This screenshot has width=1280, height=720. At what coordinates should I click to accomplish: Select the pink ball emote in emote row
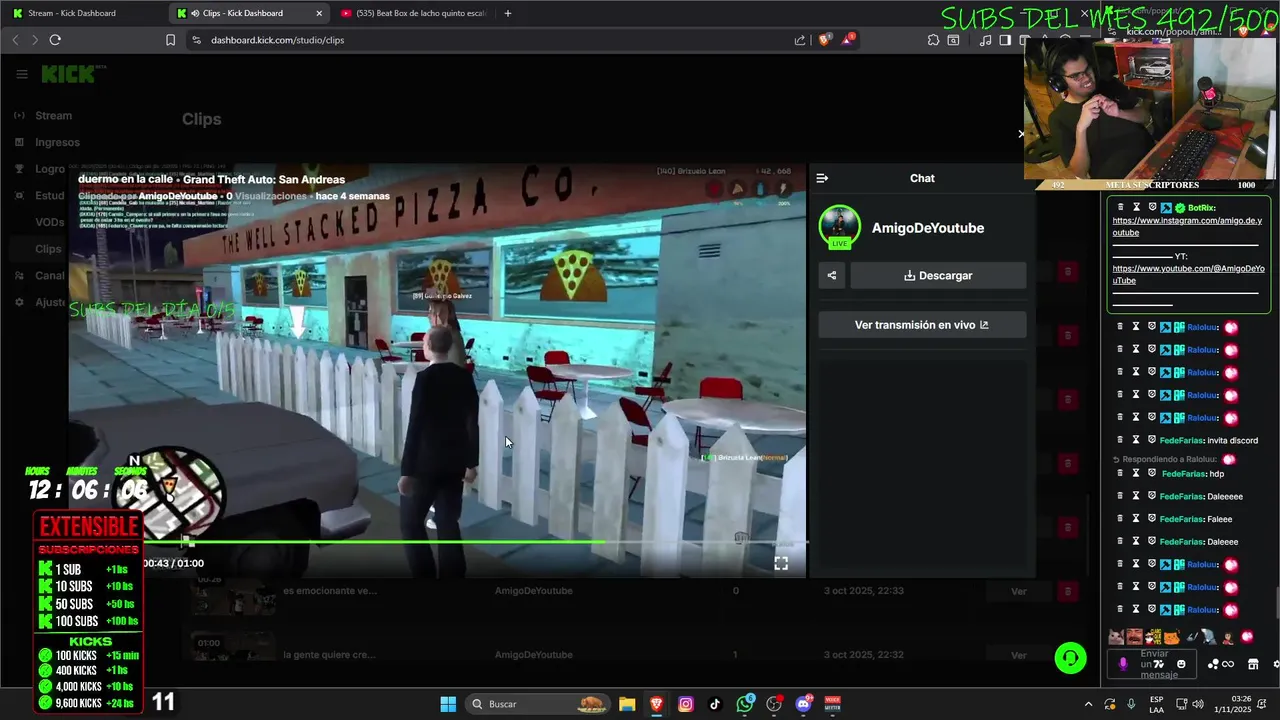1247,636
